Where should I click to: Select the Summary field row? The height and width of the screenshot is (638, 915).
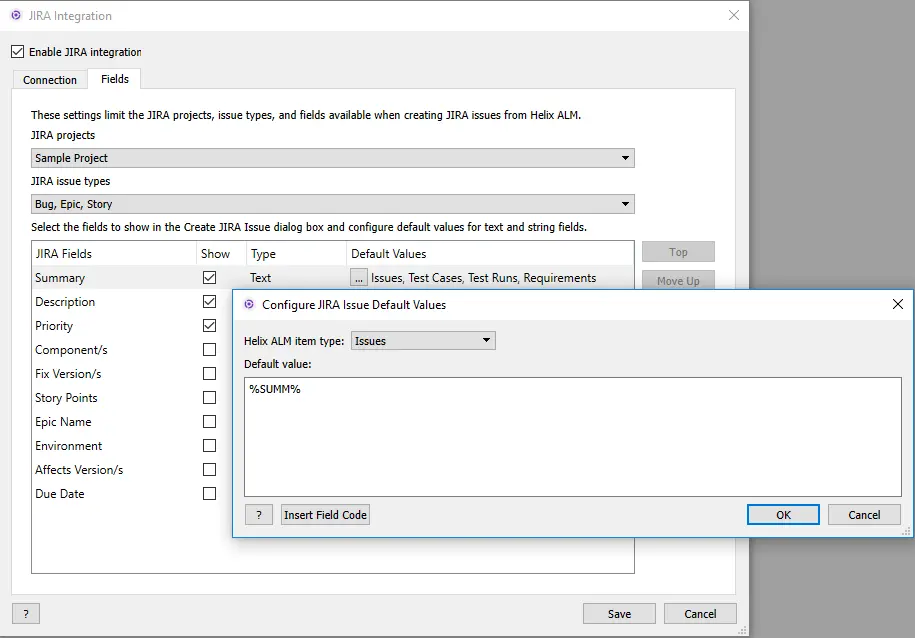(333, 277)
